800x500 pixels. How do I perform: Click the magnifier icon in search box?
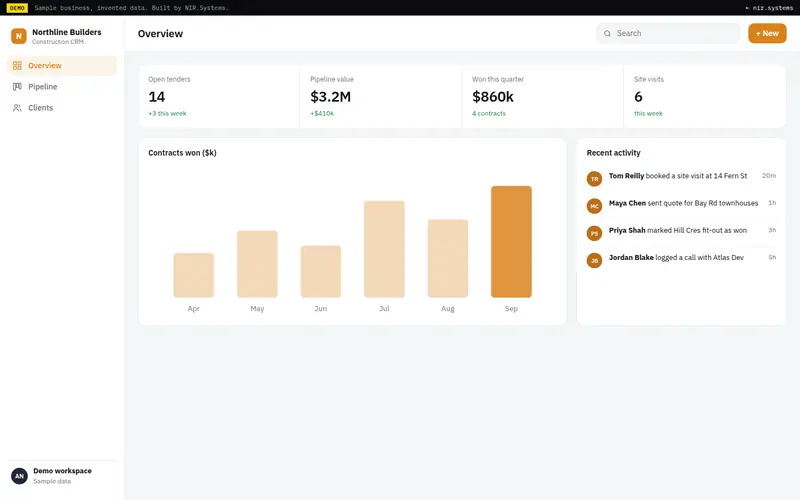click(x=607, y=34)
